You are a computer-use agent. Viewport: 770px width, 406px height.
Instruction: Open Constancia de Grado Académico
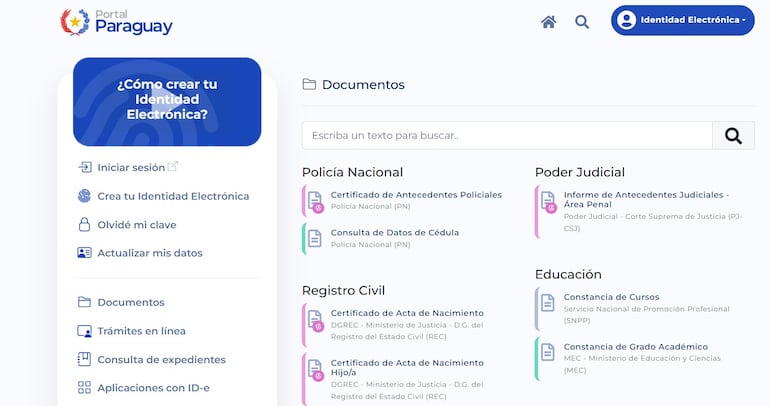tap(636, 347)
